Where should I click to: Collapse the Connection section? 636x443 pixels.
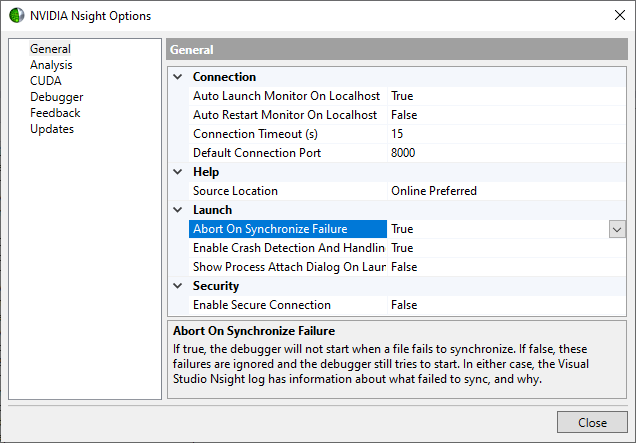point(178,77)
